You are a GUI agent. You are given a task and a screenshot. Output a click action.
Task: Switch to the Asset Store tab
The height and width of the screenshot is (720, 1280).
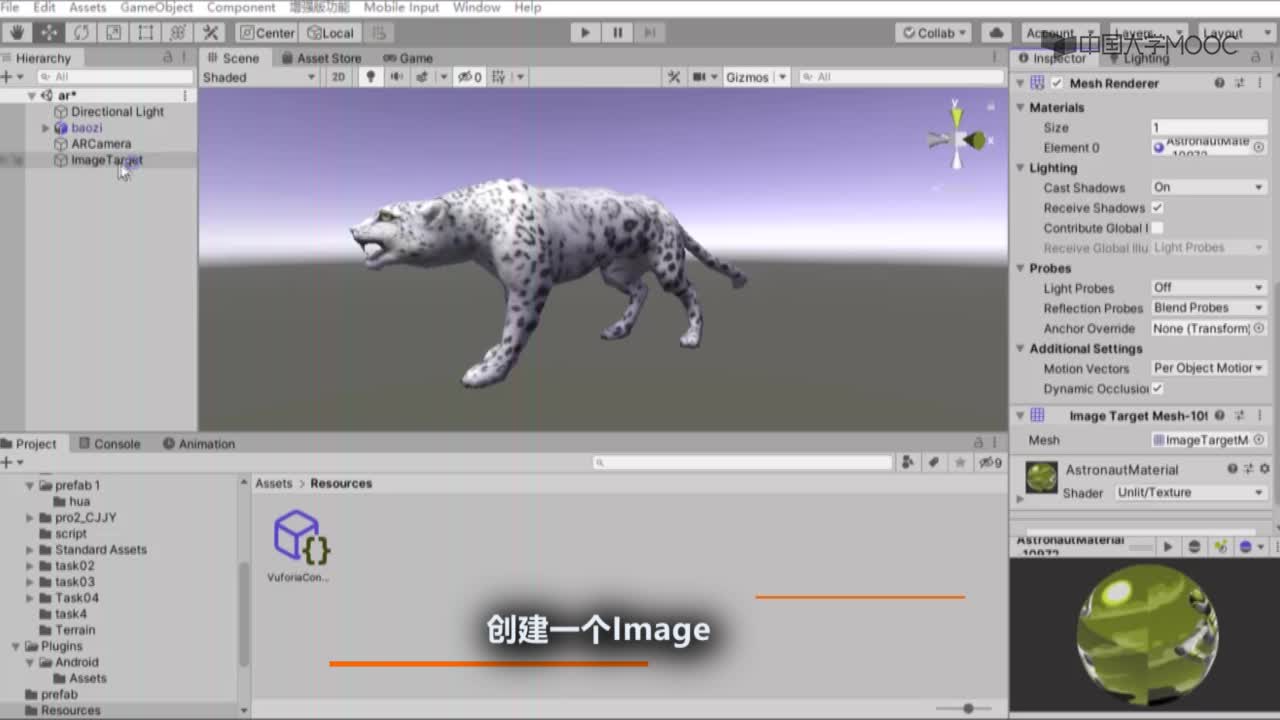coord(321,58)
